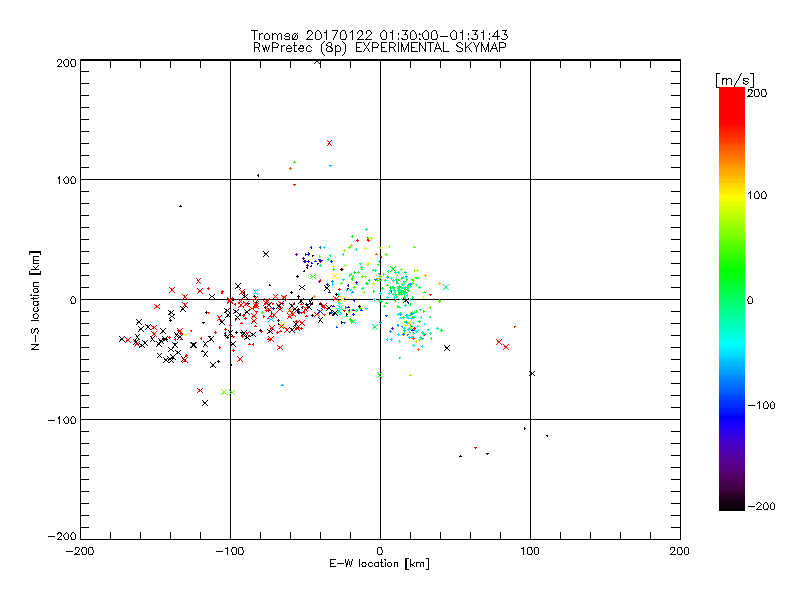
Task: Select the subtitle 'RwPretec (8p) EXPERIMENTAL SKYMAP'
Action: (x=380, y=48)
